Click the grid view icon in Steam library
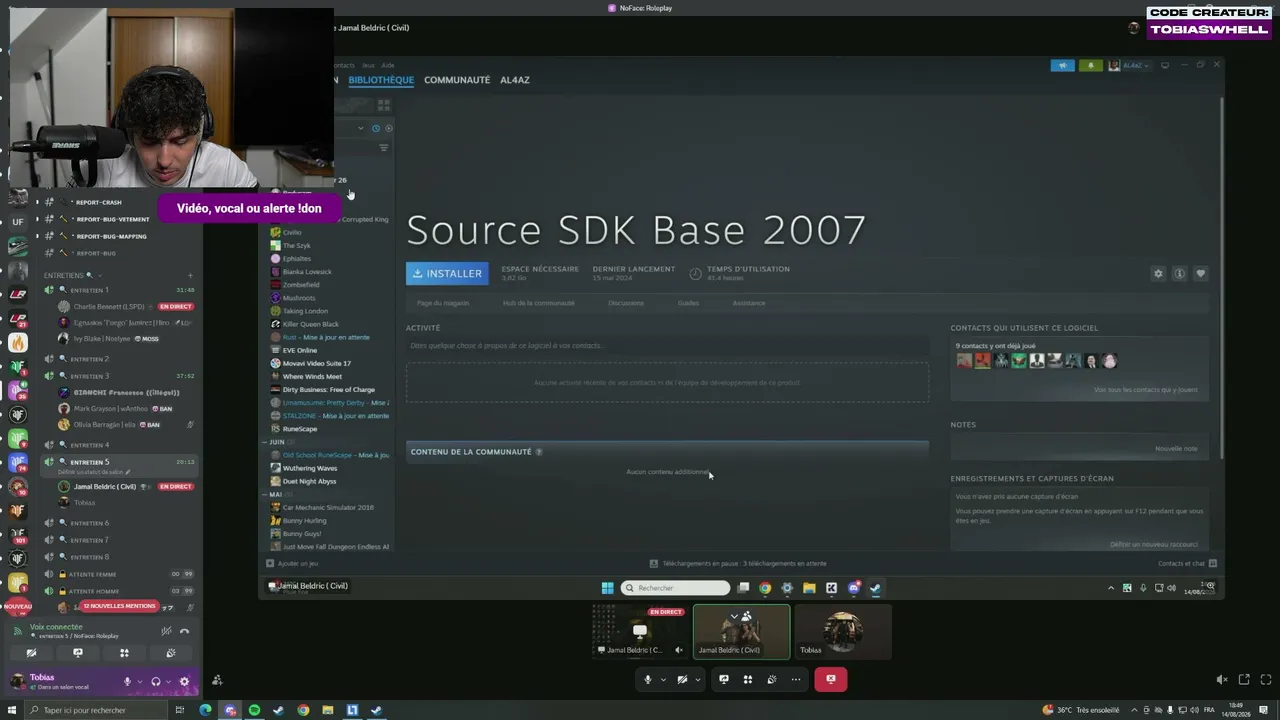Viewport: 1280px width, 720px height. (x=383, y=104)
